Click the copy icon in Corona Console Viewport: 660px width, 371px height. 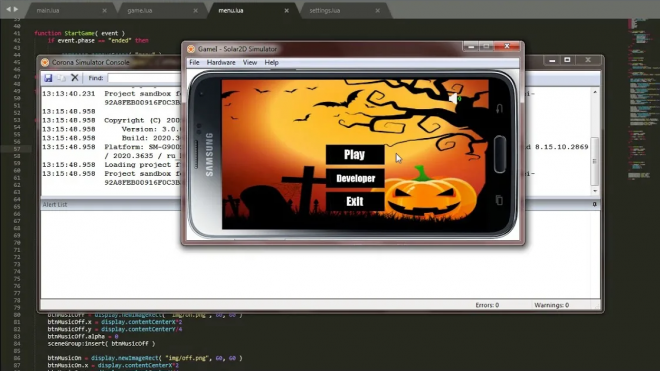pos(61,78)
